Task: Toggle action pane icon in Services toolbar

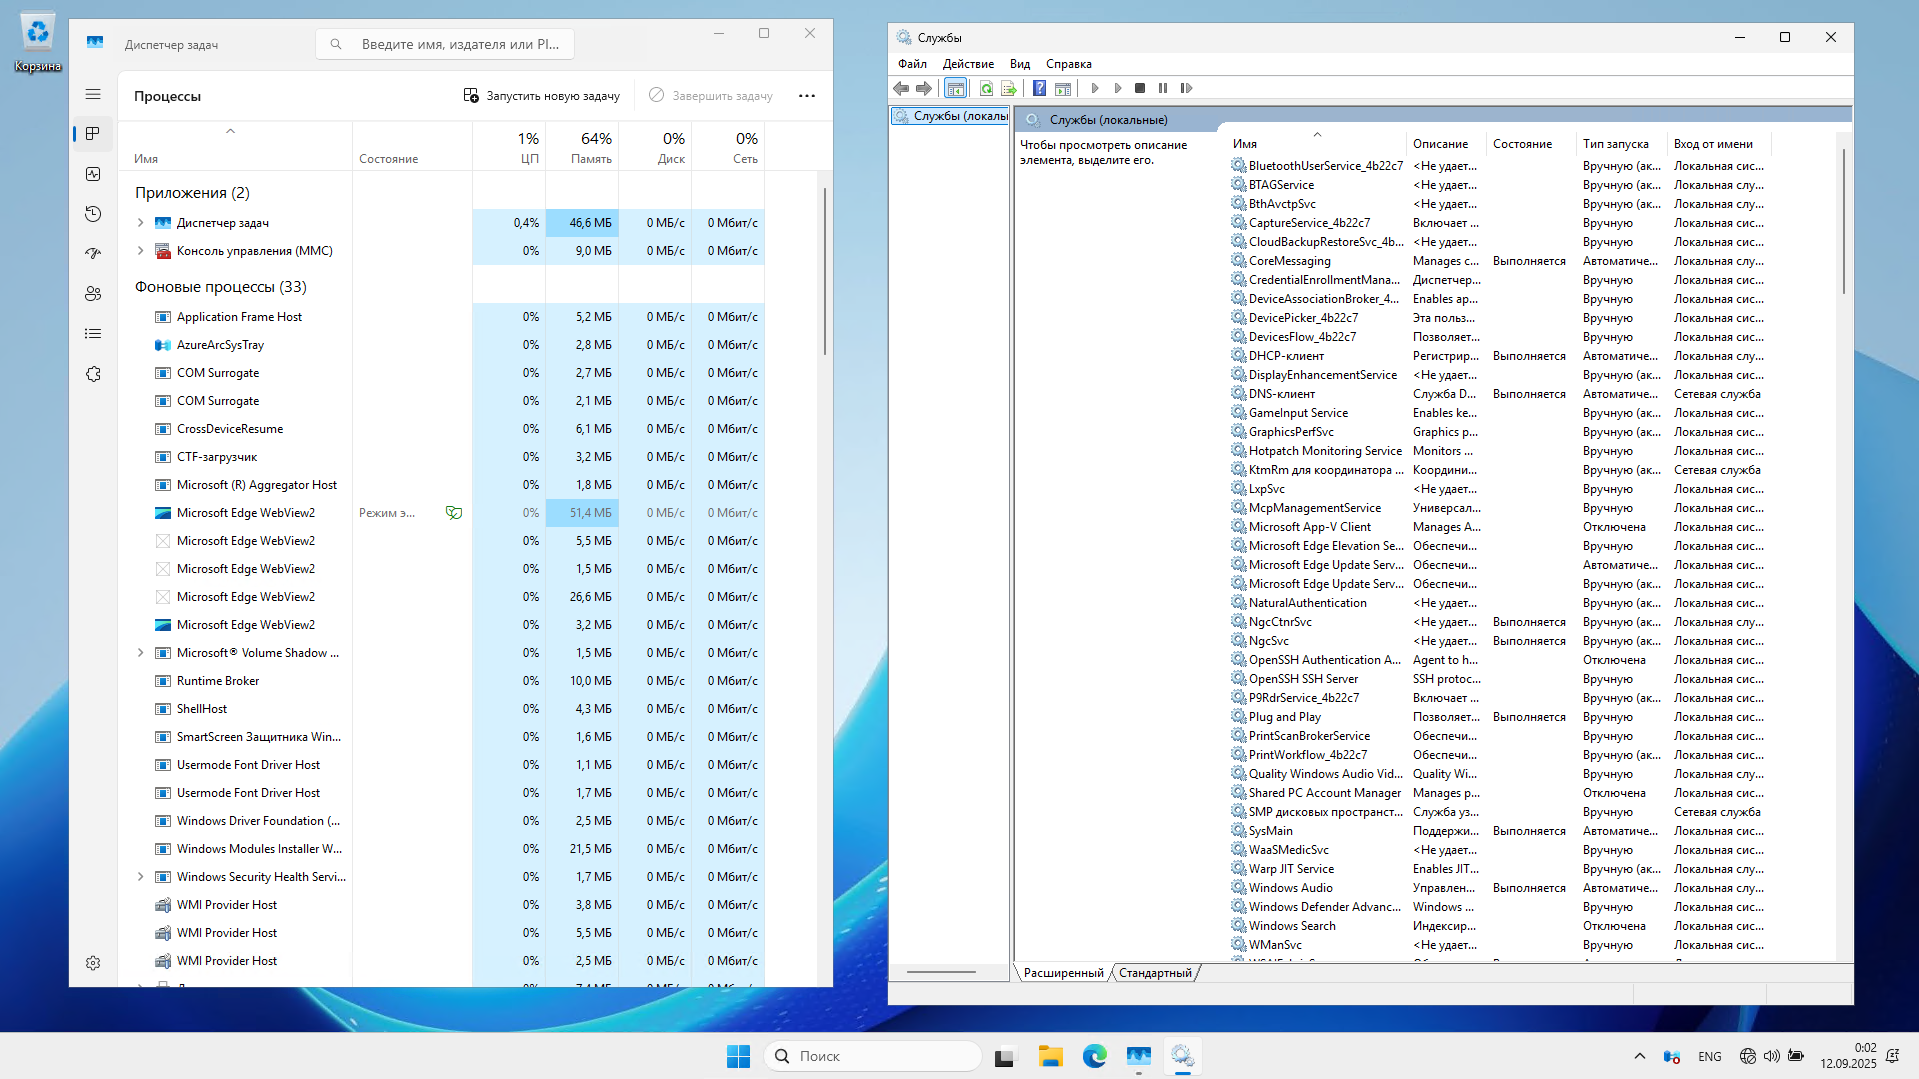Action: [x=1063, y=88]
